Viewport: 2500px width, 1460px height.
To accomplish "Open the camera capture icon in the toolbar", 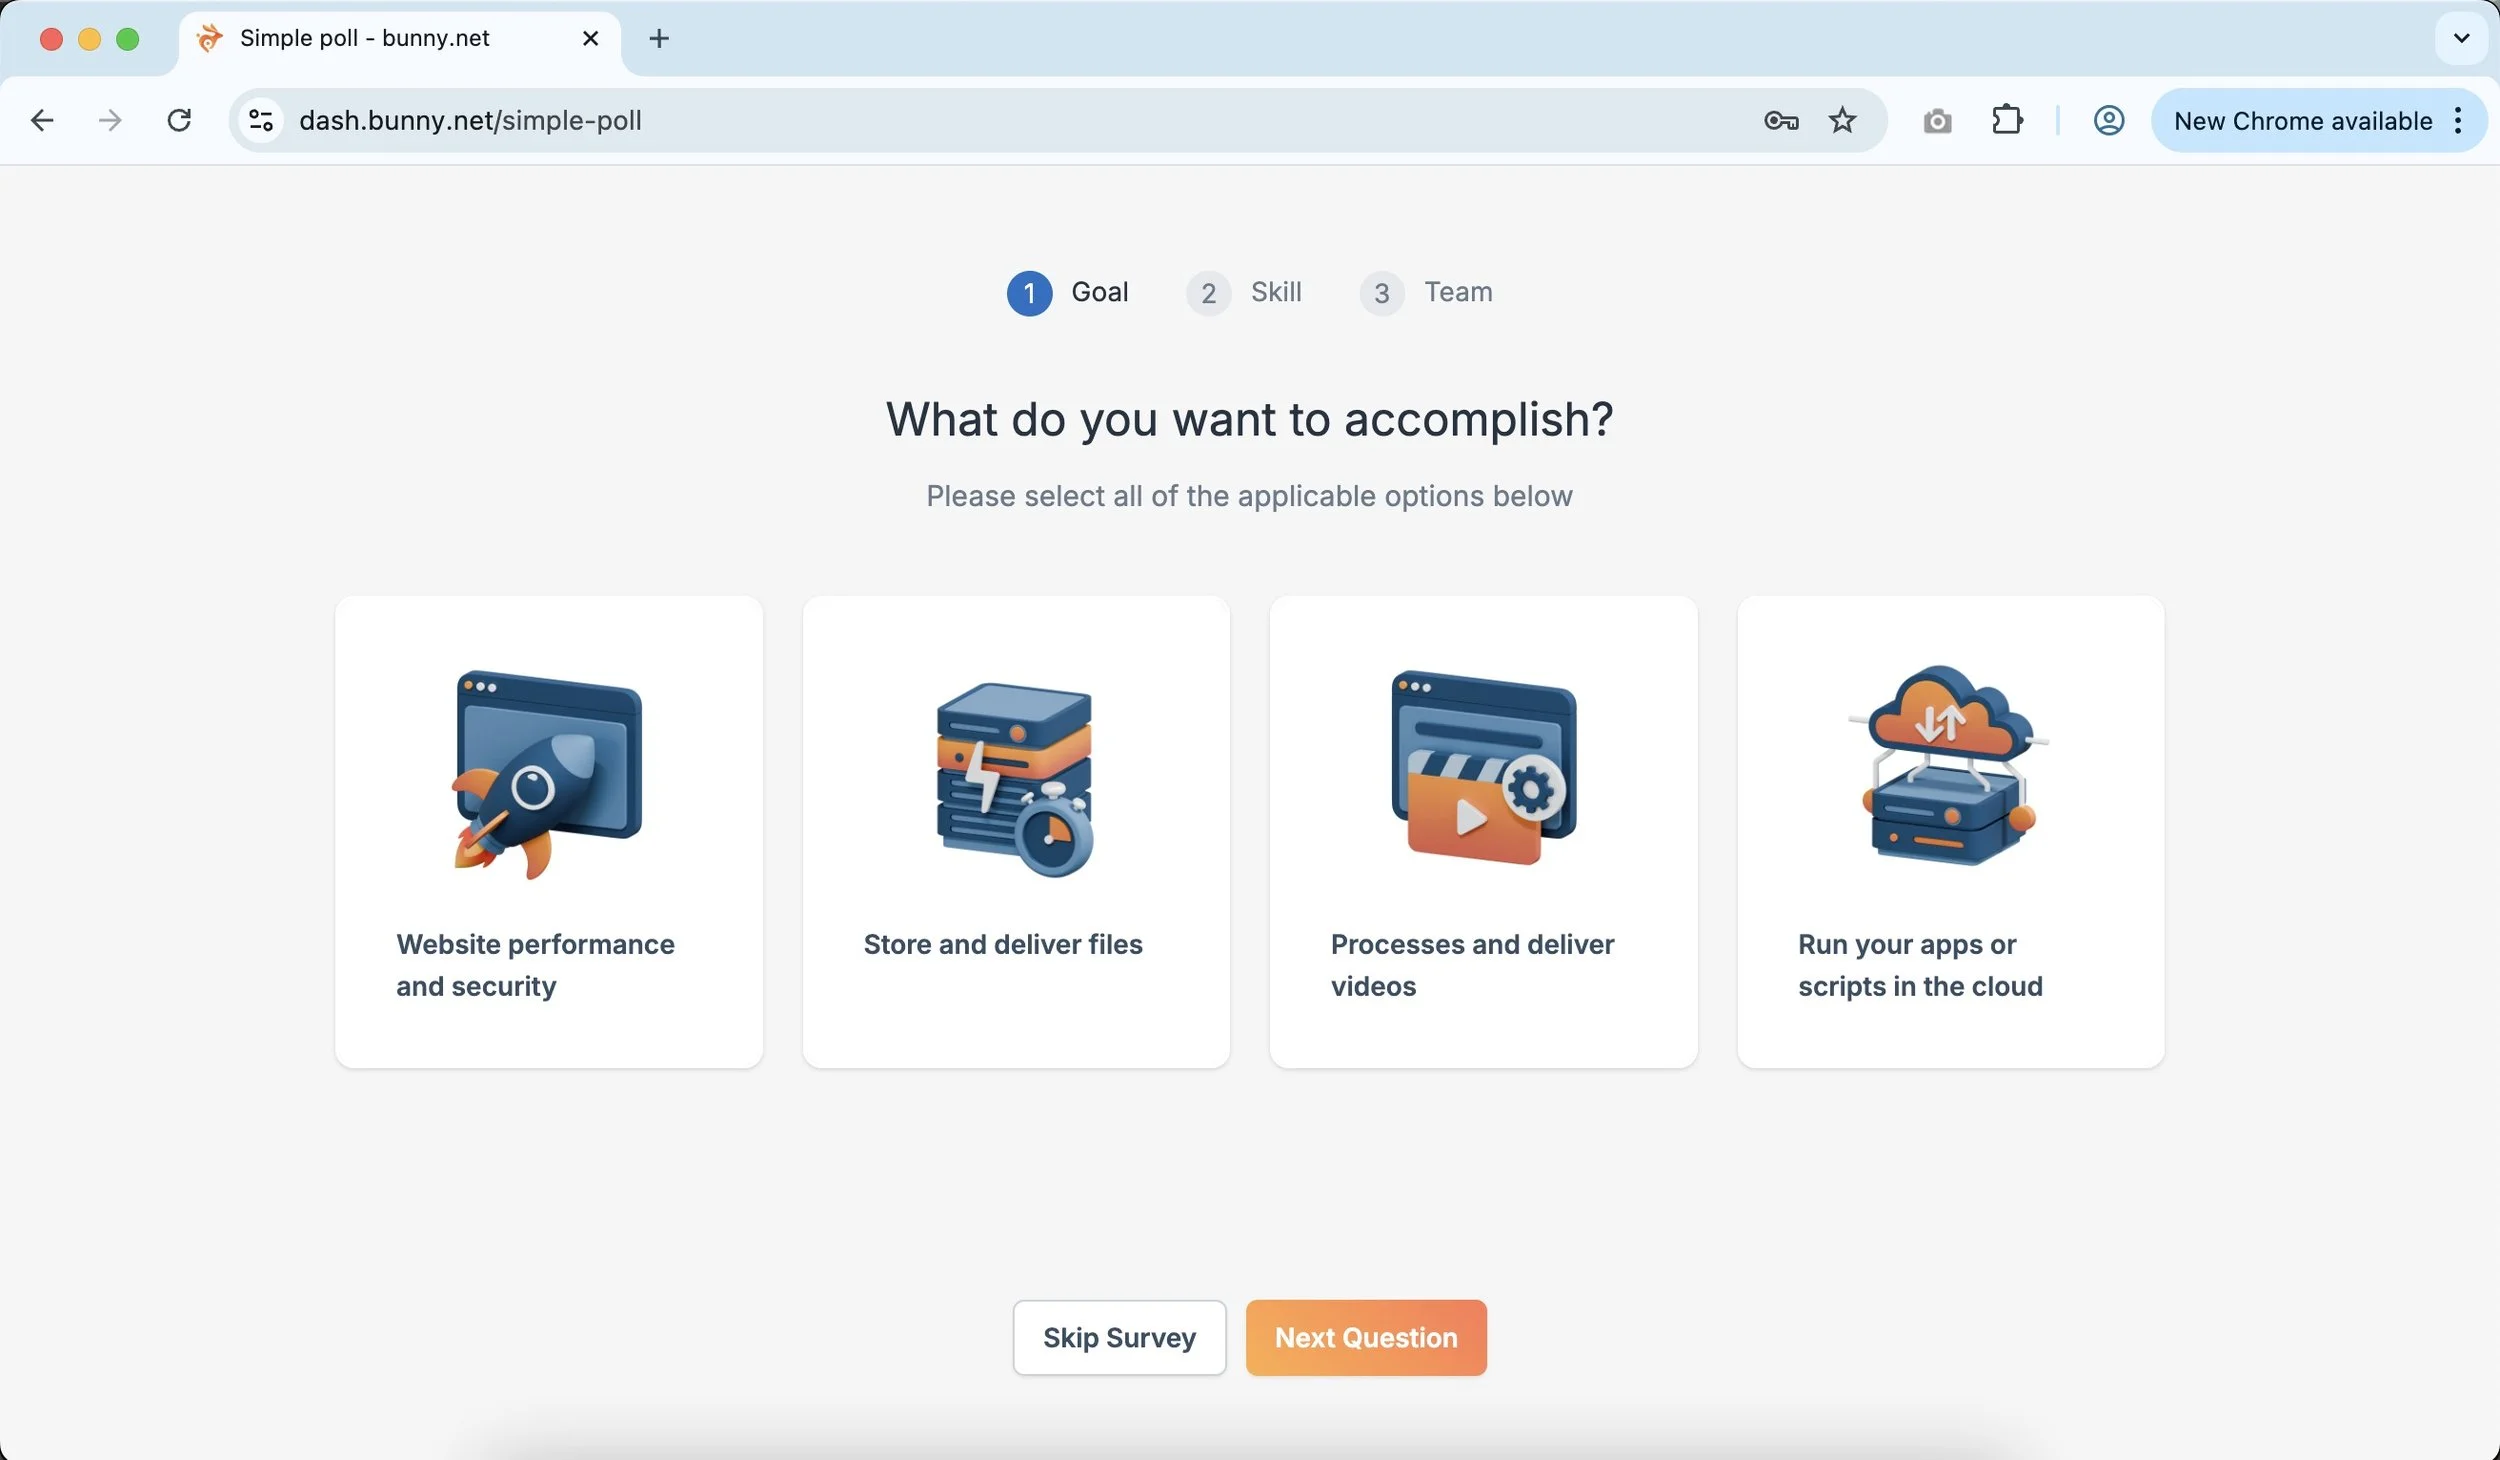I will click(1936, 120).
